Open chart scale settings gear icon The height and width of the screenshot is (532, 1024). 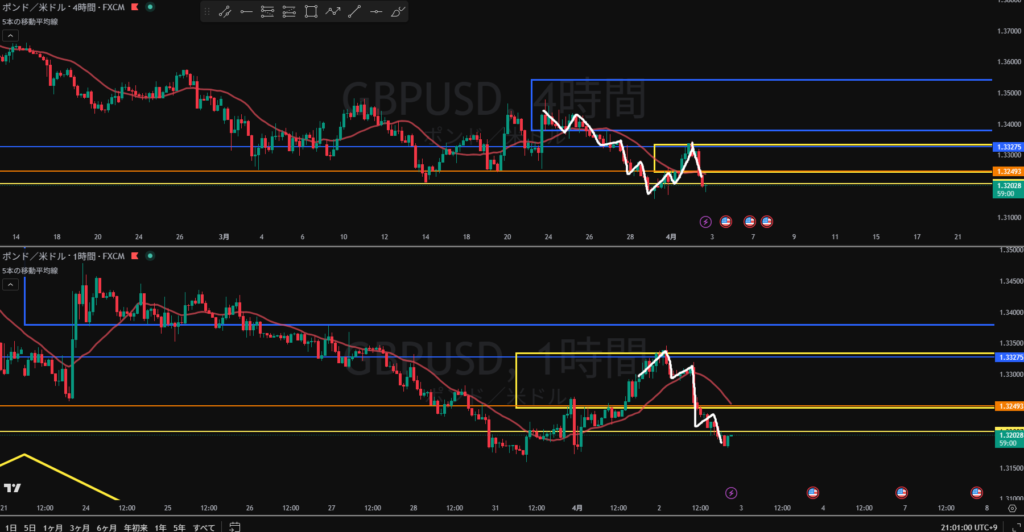[x=1012, y=509]
